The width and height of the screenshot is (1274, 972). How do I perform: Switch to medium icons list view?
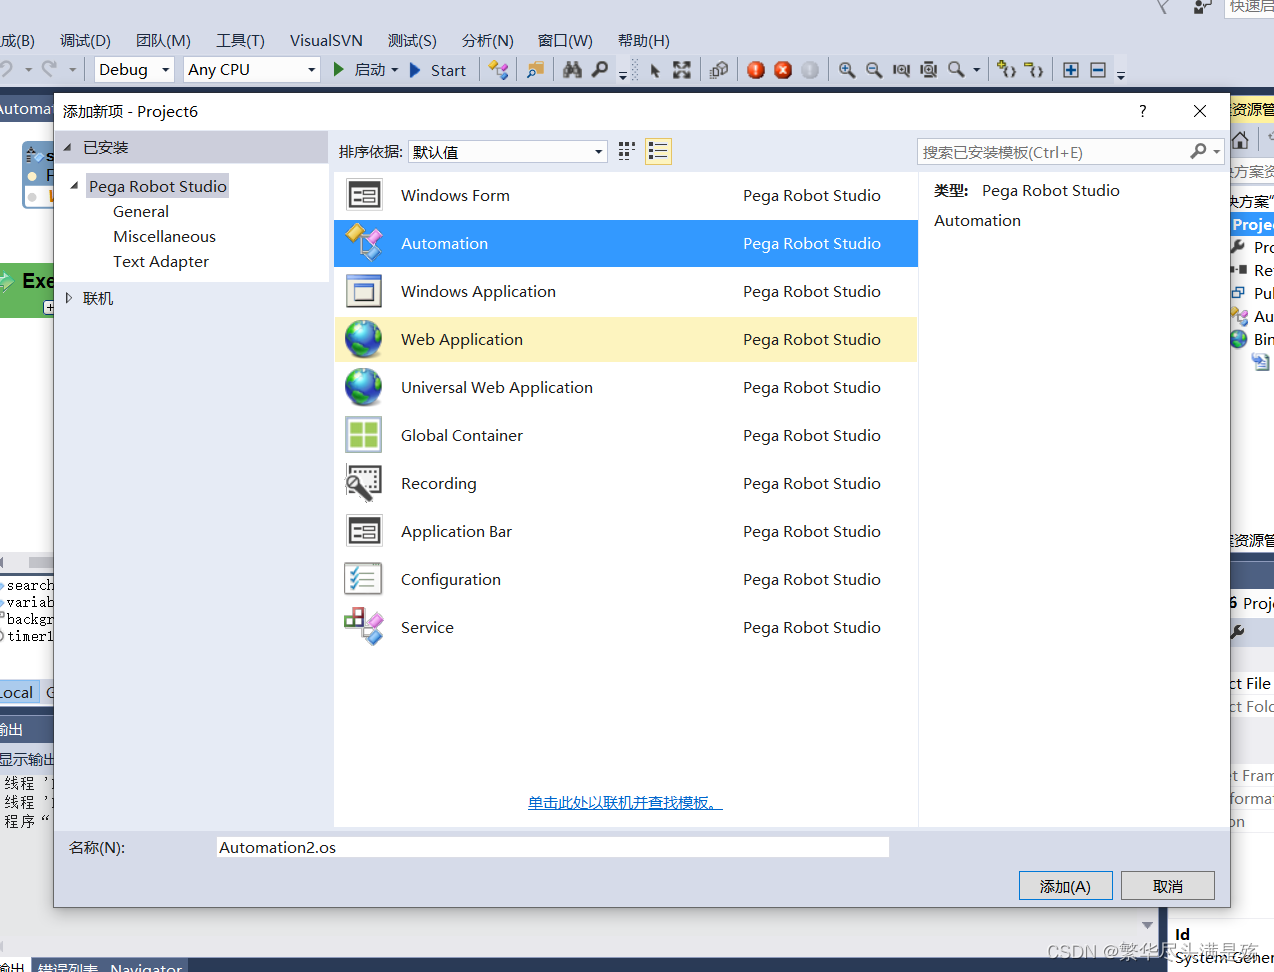[x=658, y=151]
